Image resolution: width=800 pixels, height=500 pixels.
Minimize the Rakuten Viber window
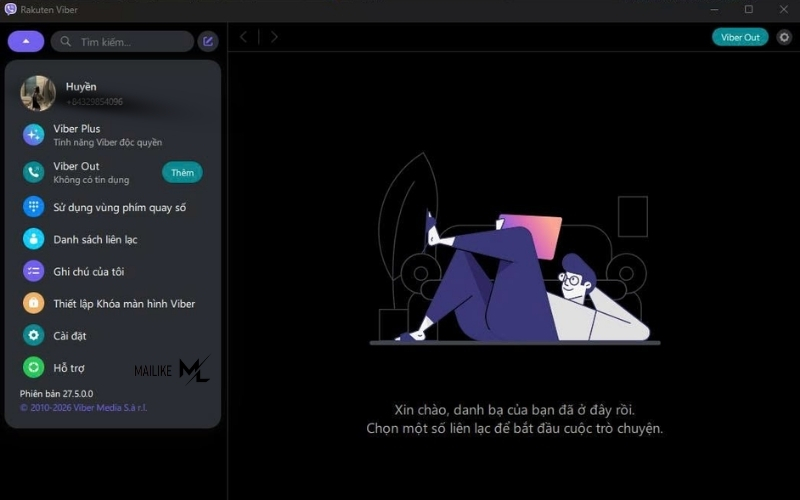point(714,9)
